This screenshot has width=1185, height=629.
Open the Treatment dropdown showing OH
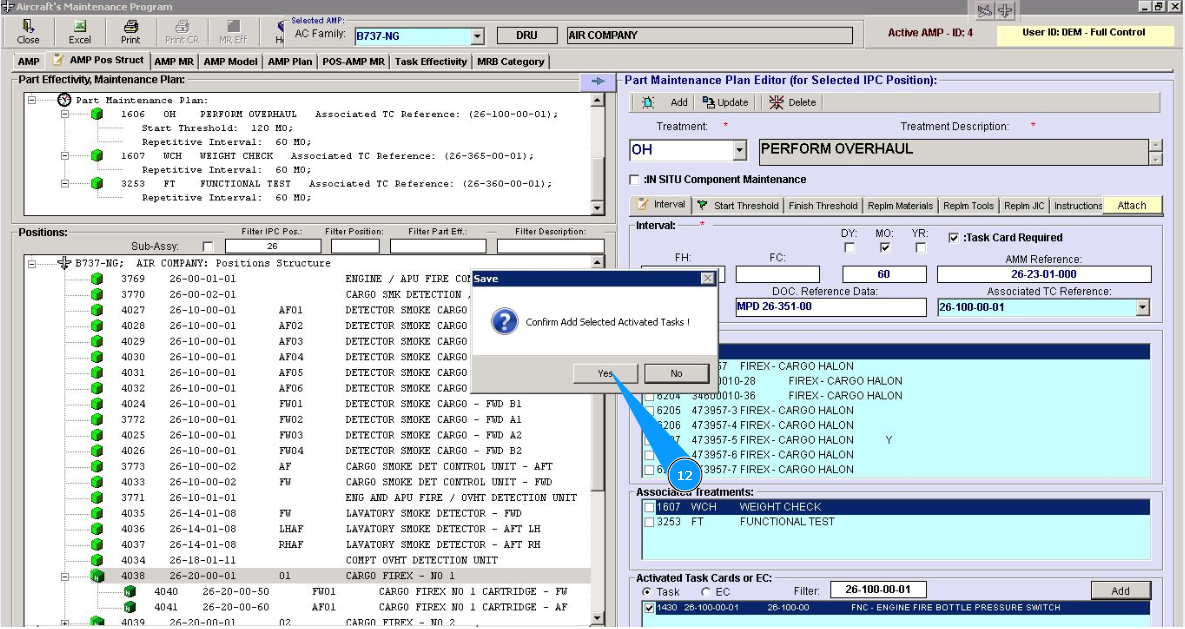coord(740,151)
